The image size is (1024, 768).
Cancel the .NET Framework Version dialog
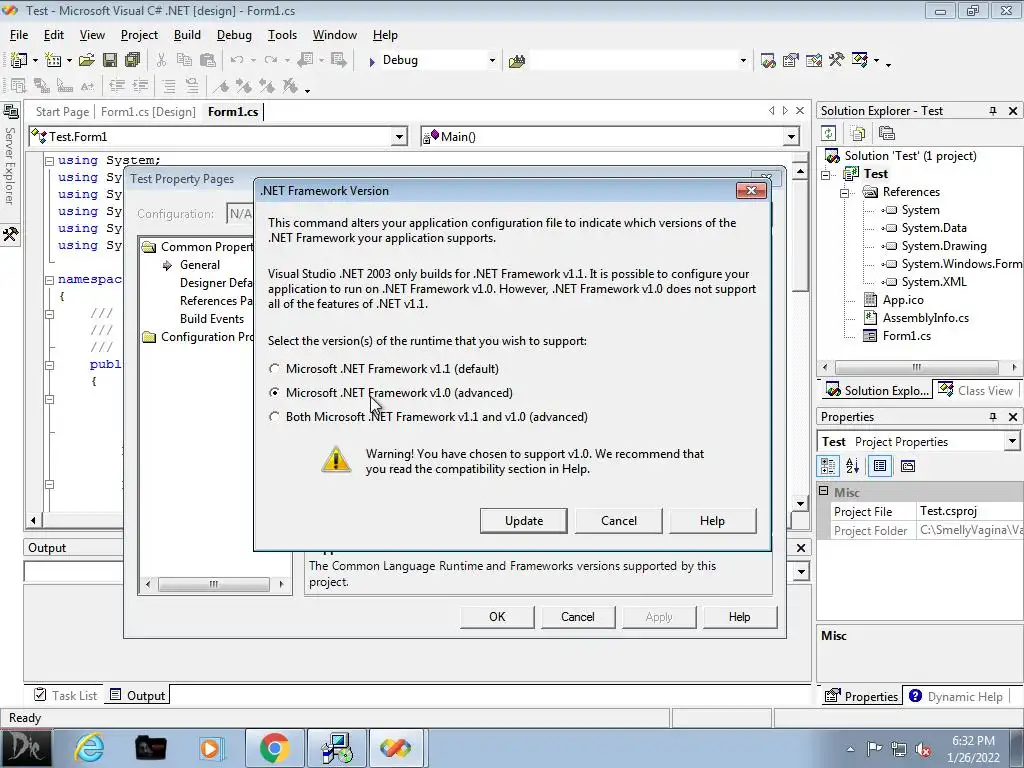click(618, 520)
